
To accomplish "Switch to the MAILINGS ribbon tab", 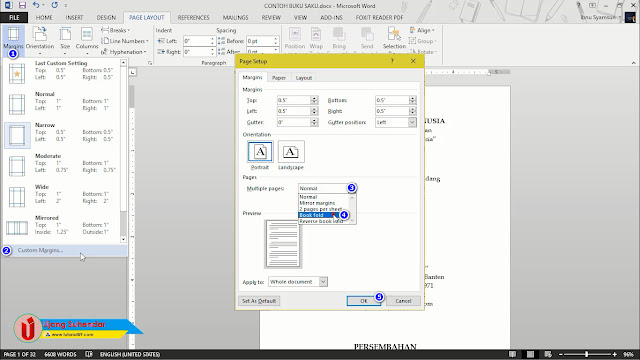I will tap(236, 18).
